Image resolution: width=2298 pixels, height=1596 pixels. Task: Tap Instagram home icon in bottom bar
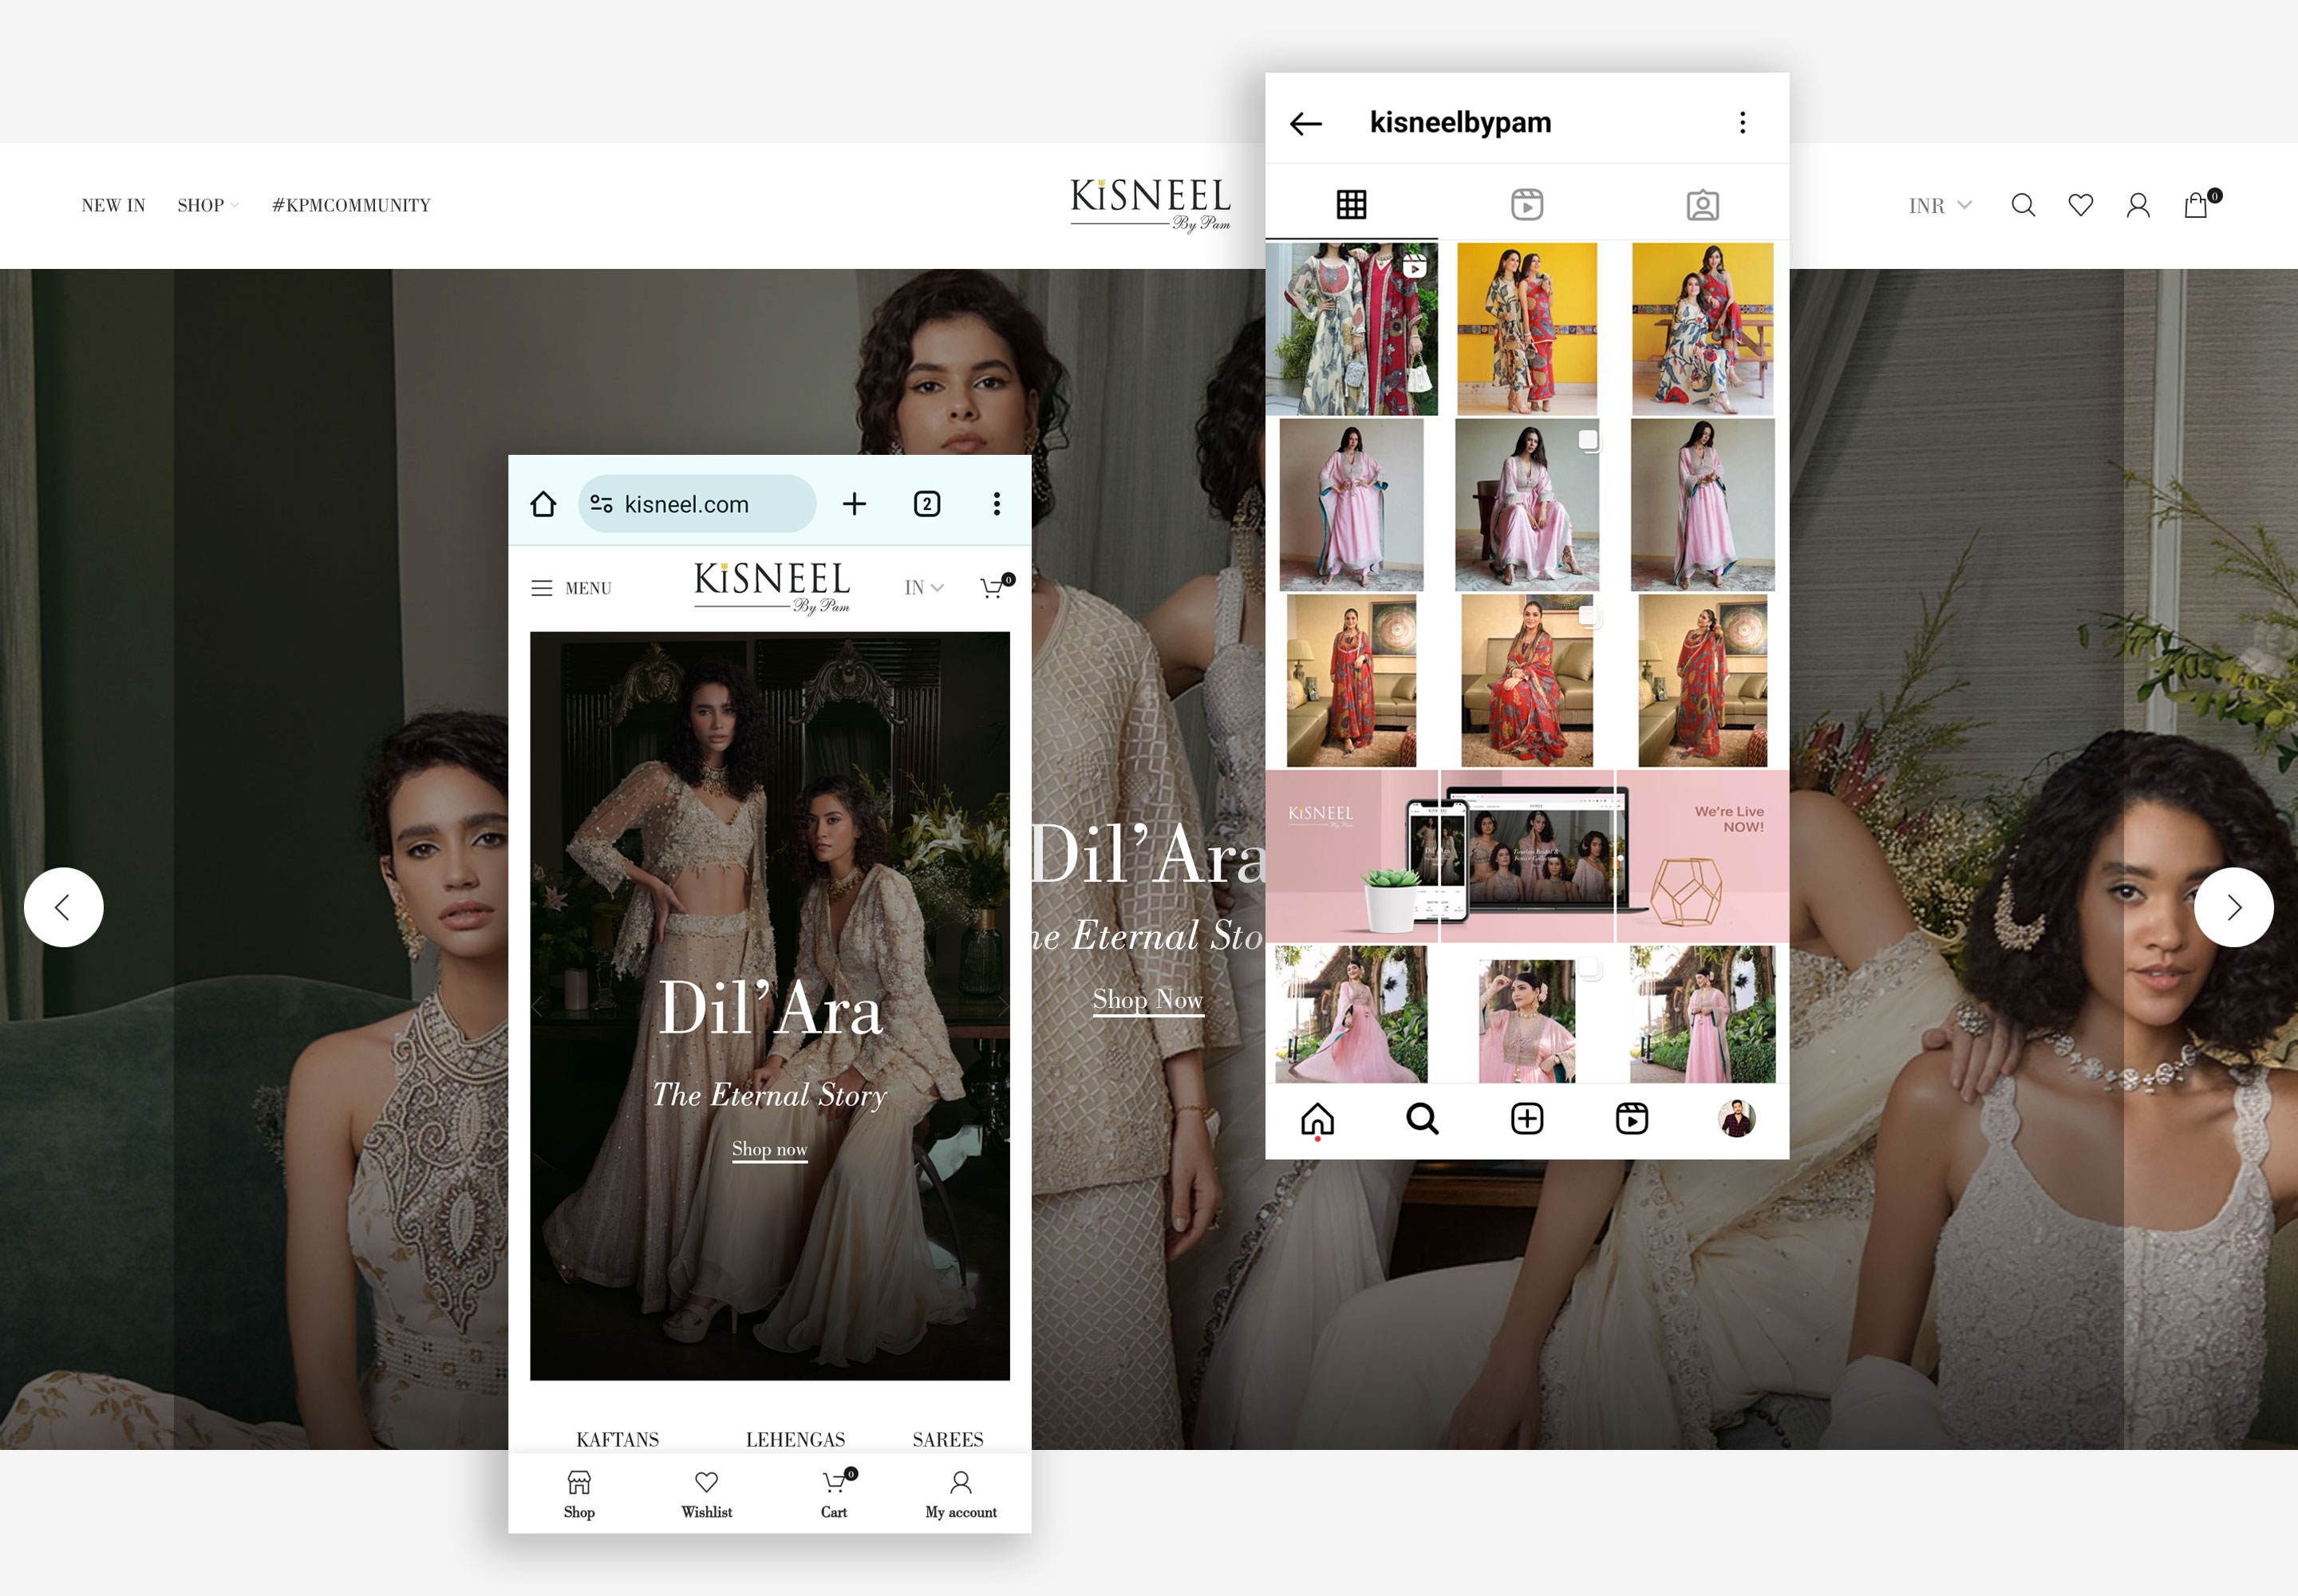coord(1318,1119)
